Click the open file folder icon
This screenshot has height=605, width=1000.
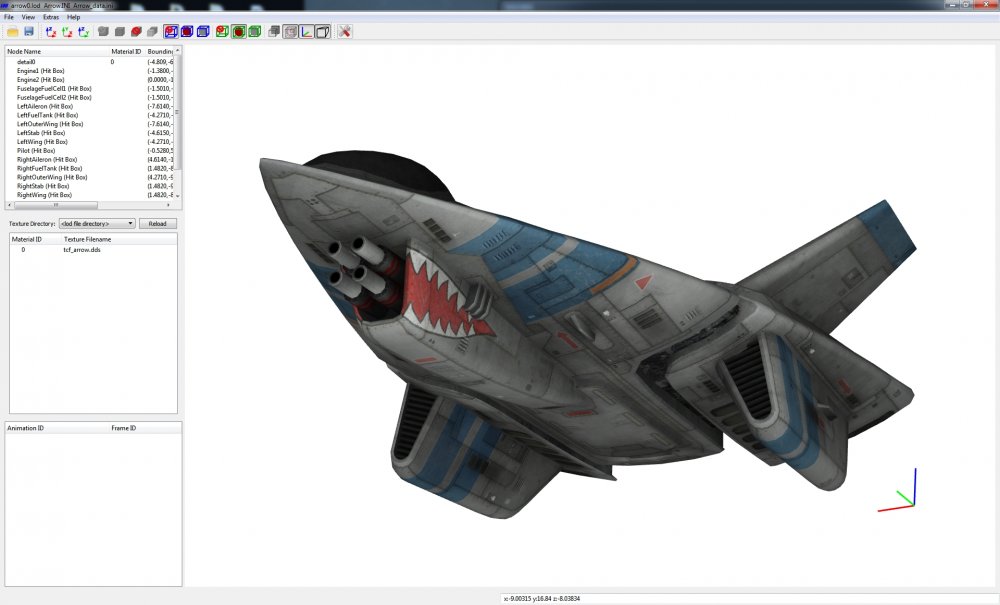(13, 31)
